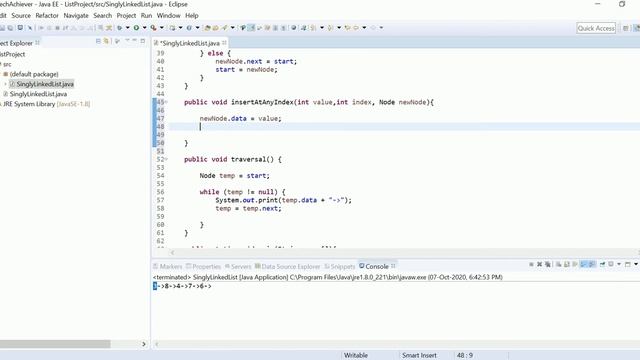The width and height of the screenshot is (640, 360).
Task: Click Smart Insert in status bar
Action: (419, 356)
